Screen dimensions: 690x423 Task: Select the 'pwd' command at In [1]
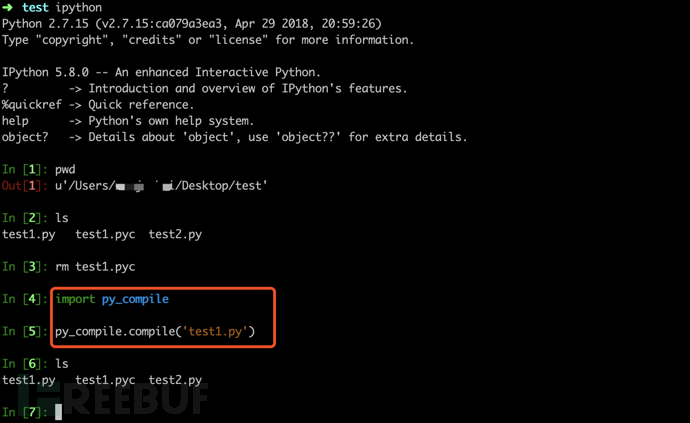pos(65,170)
